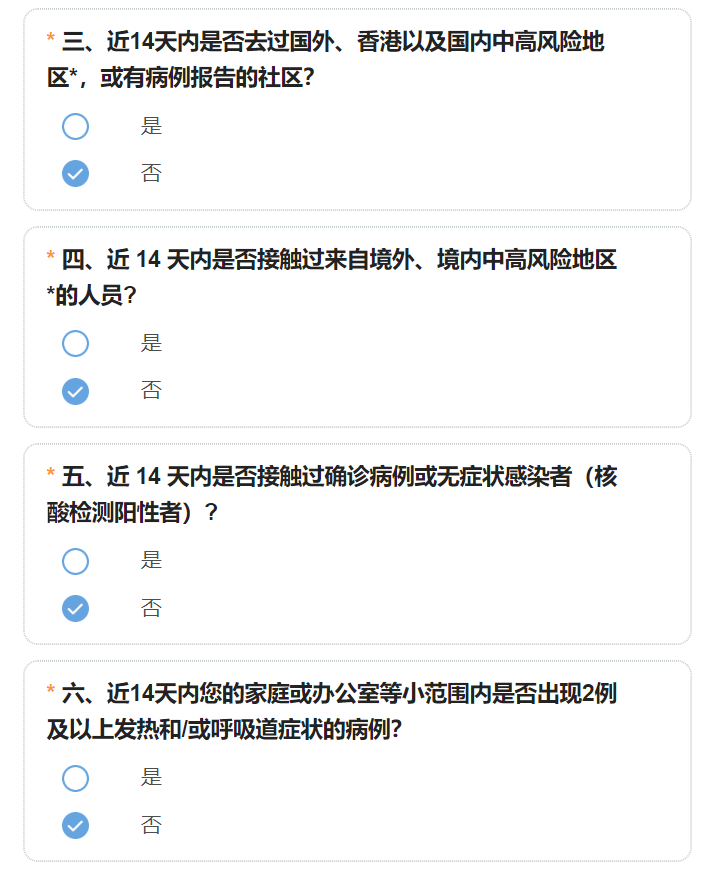This screenshot has height=872, width=714.
Task: Click the 是 label text in question 五
Action: click(x=151, y=561)
